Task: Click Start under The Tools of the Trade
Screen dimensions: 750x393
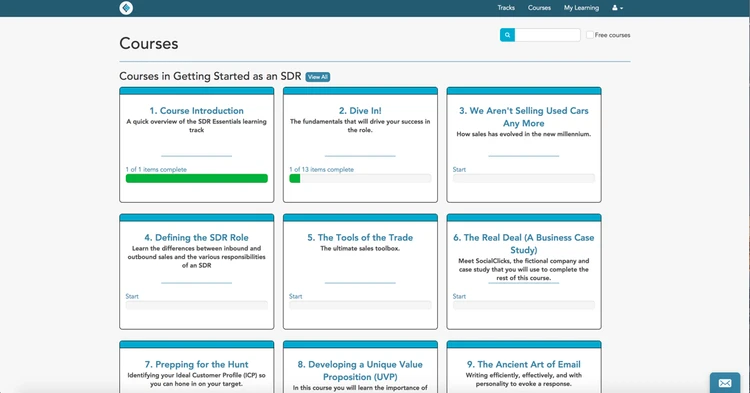Action: [296, 296]
